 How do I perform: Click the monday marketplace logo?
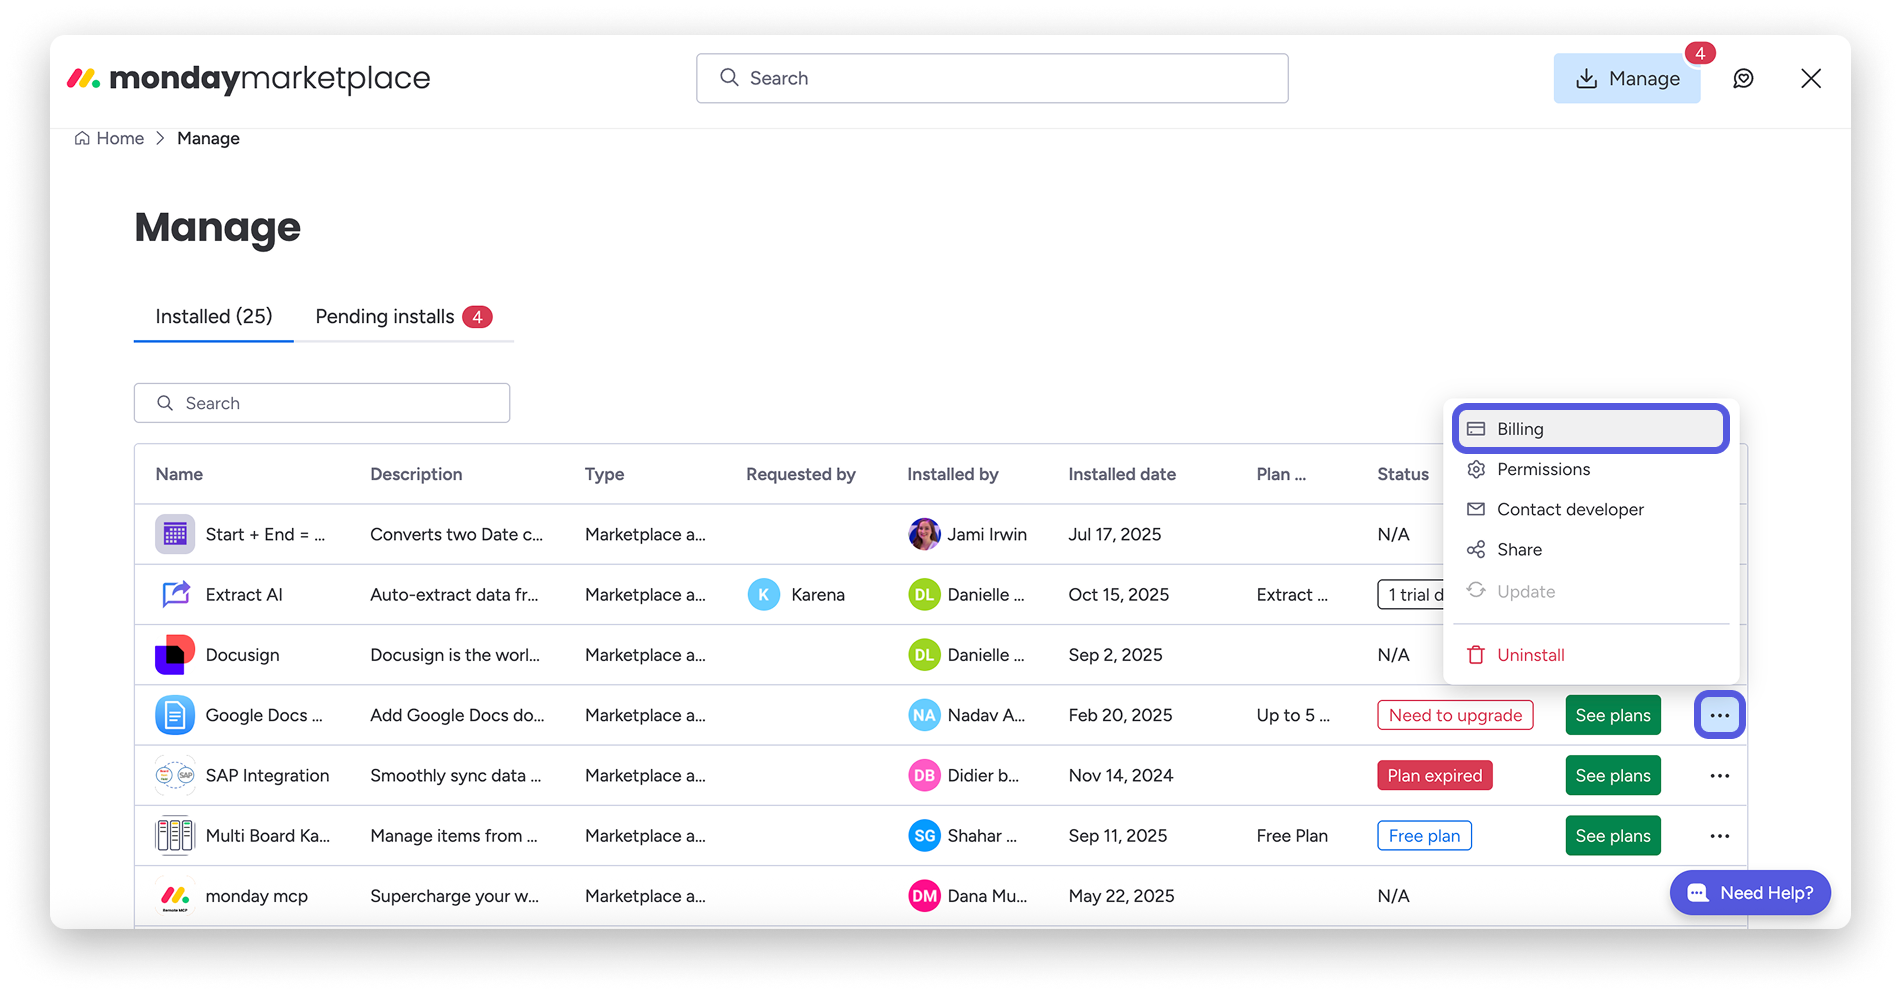248,78
